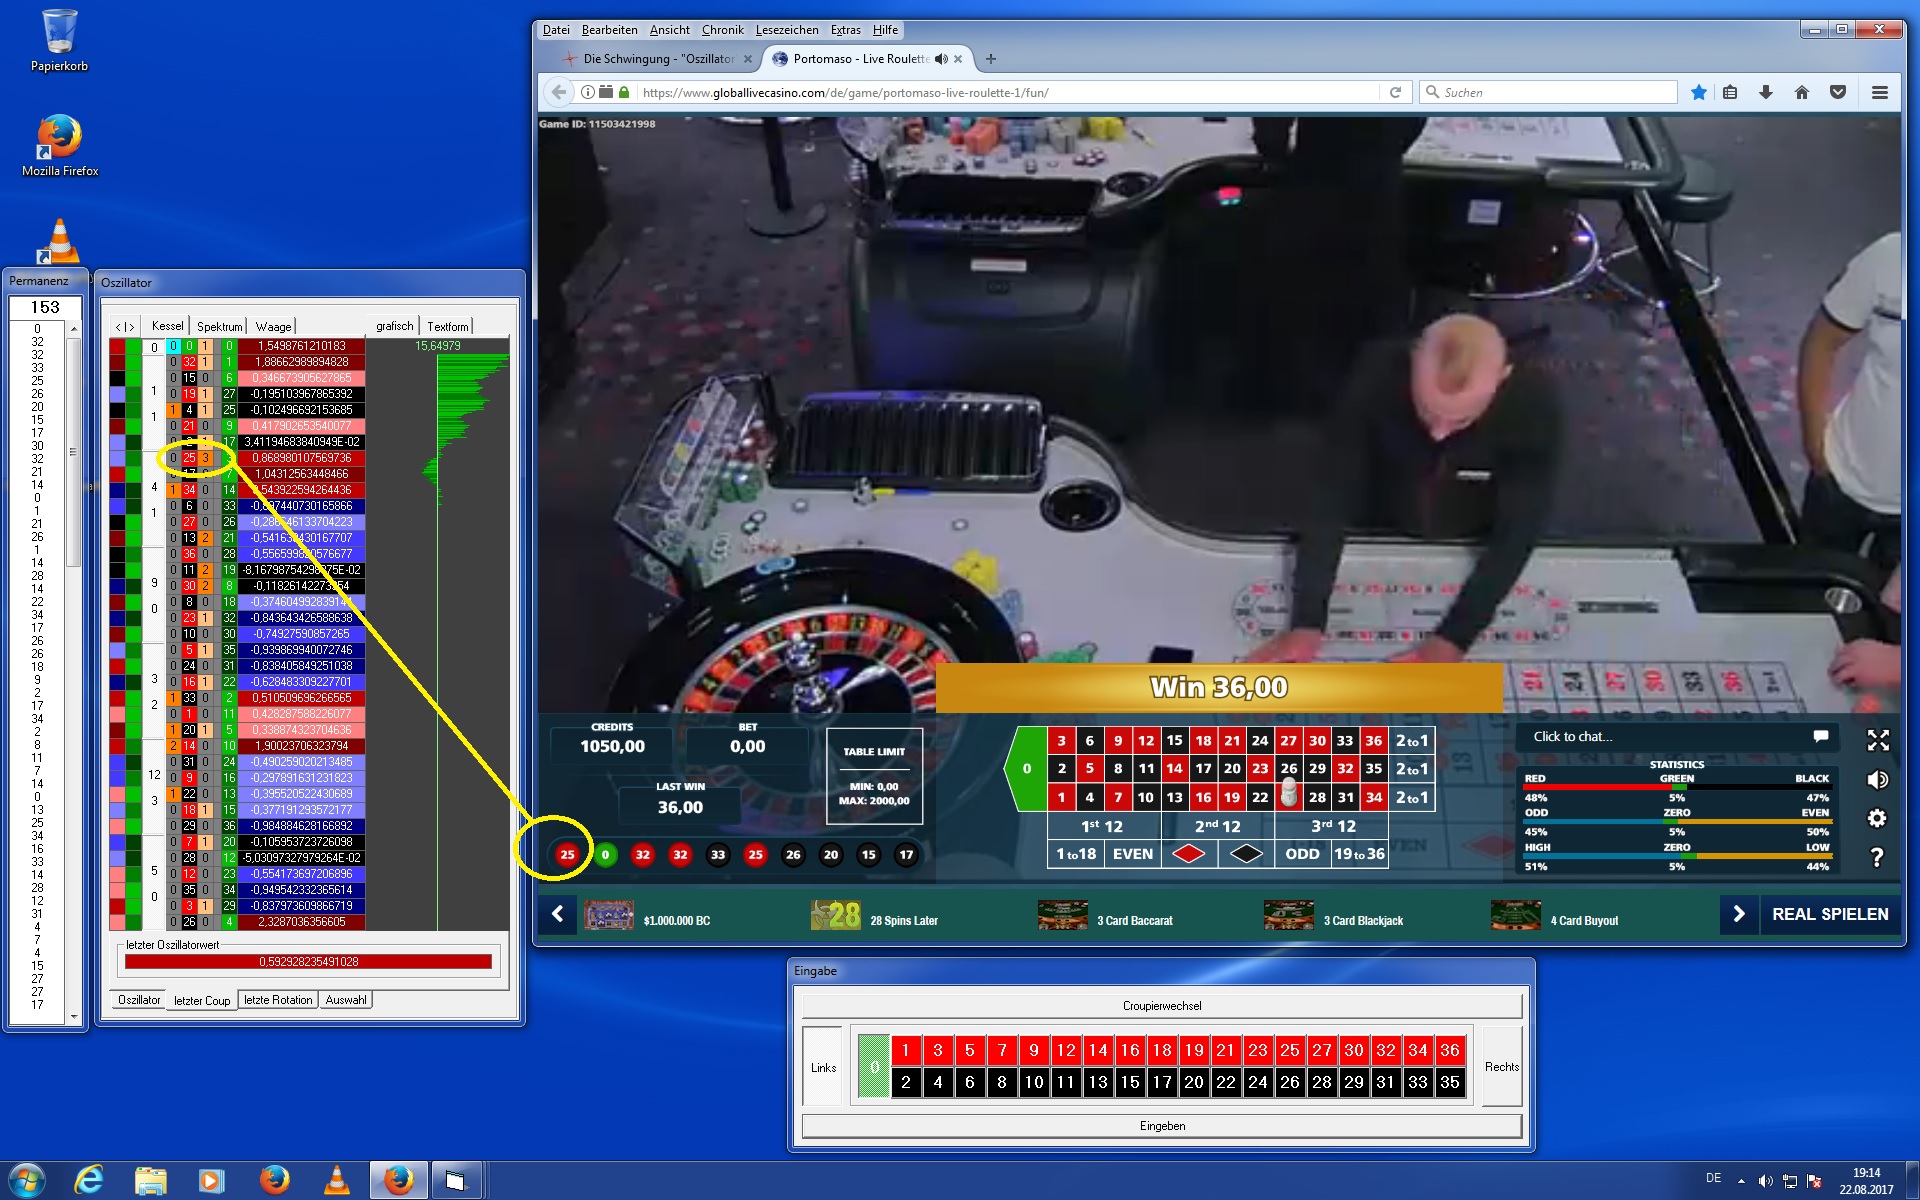This screenshot has height=1200, width=1920.
Task: Click the Rechts button in Eingabe
Action: click(x=1501, y=1067)
